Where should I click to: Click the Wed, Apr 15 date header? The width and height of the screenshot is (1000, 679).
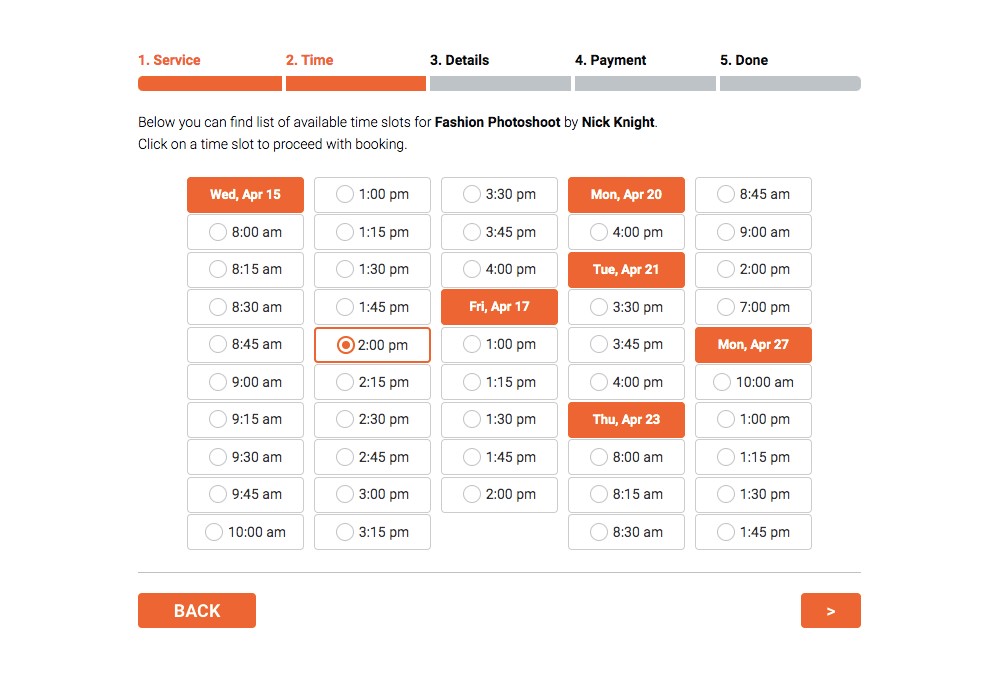245,195
